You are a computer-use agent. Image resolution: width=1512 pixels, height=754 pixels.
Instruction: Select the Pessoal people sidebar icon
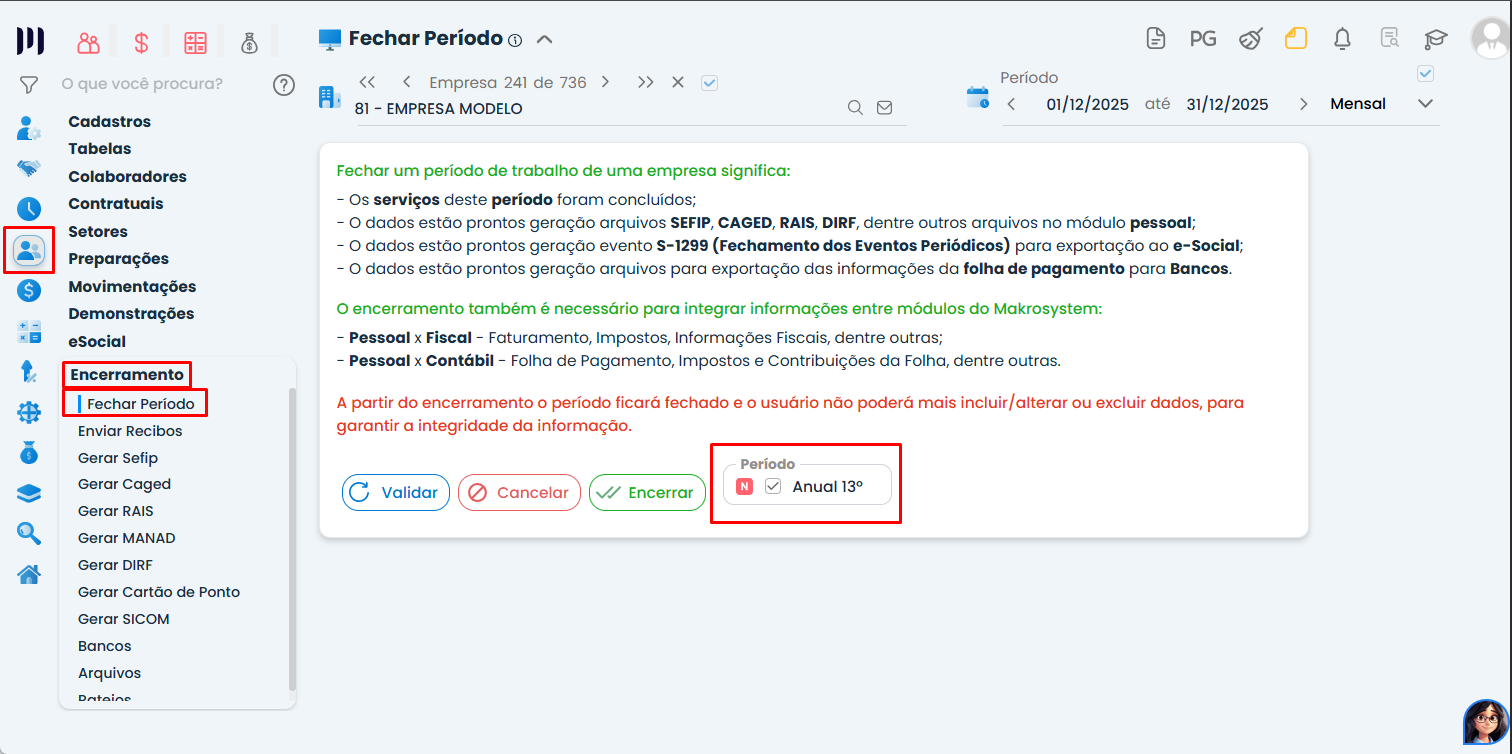click(x=29, y=250)
